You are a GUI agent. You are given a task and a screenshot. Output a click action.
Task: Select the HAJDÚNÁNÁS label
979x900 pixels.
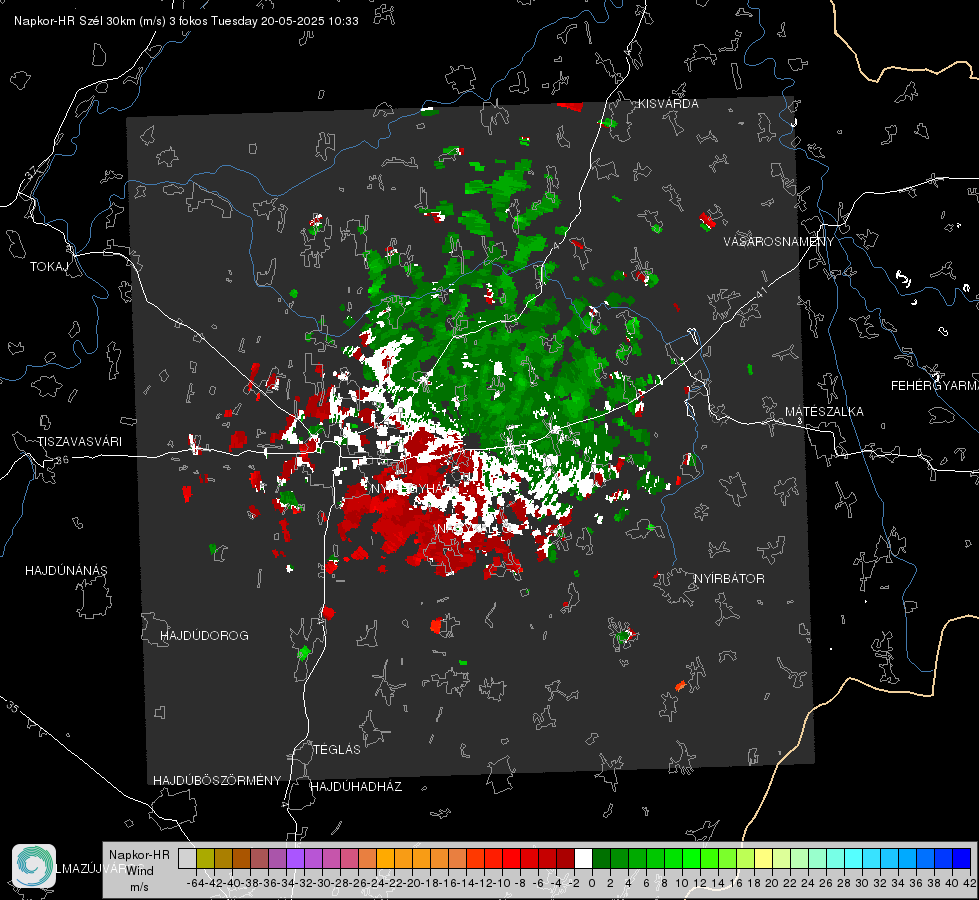tap(66, 570)
